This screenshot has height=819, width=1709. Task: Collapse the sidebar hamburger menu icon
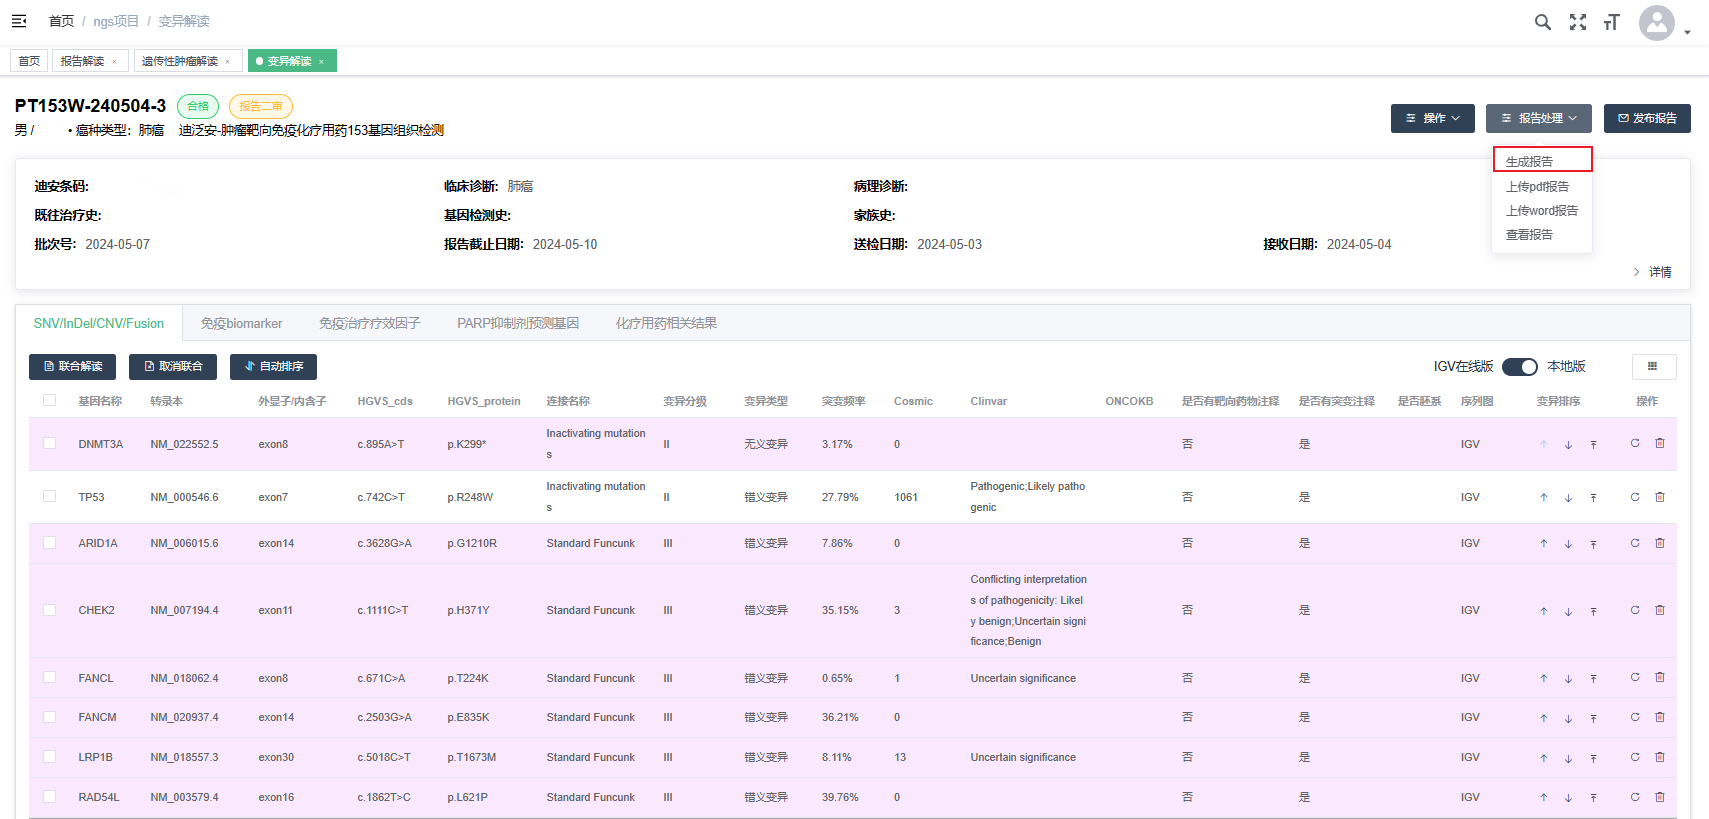(x=19, y=21)
